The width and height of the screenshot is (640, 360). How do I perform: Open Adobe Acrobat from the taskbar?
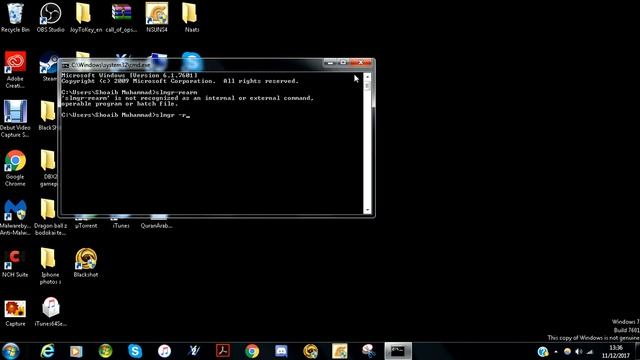point(223,351)
